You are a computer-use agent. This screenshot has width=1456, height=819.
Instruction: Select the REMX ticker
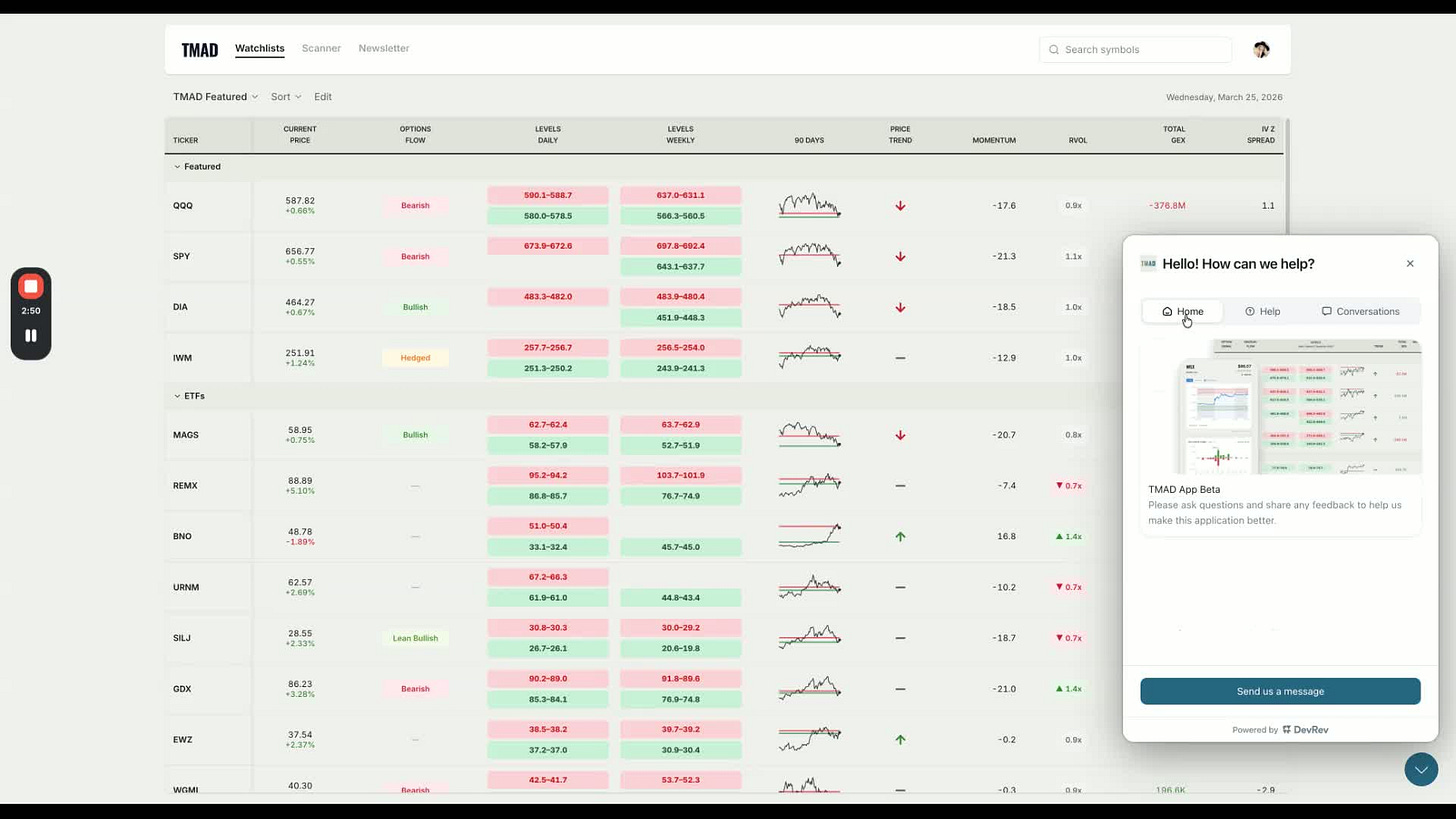click(185, 486)
